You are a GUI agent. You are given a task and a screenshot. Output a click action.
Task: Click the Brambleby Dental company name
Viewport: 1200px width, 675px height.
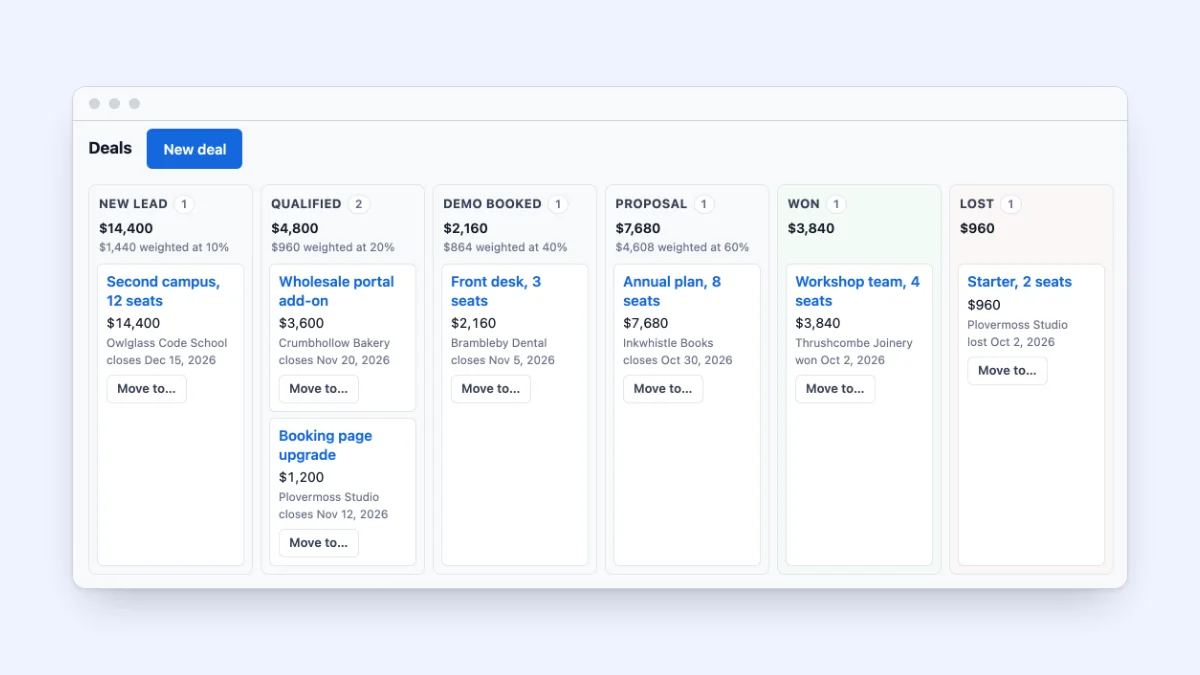point(499,343)
